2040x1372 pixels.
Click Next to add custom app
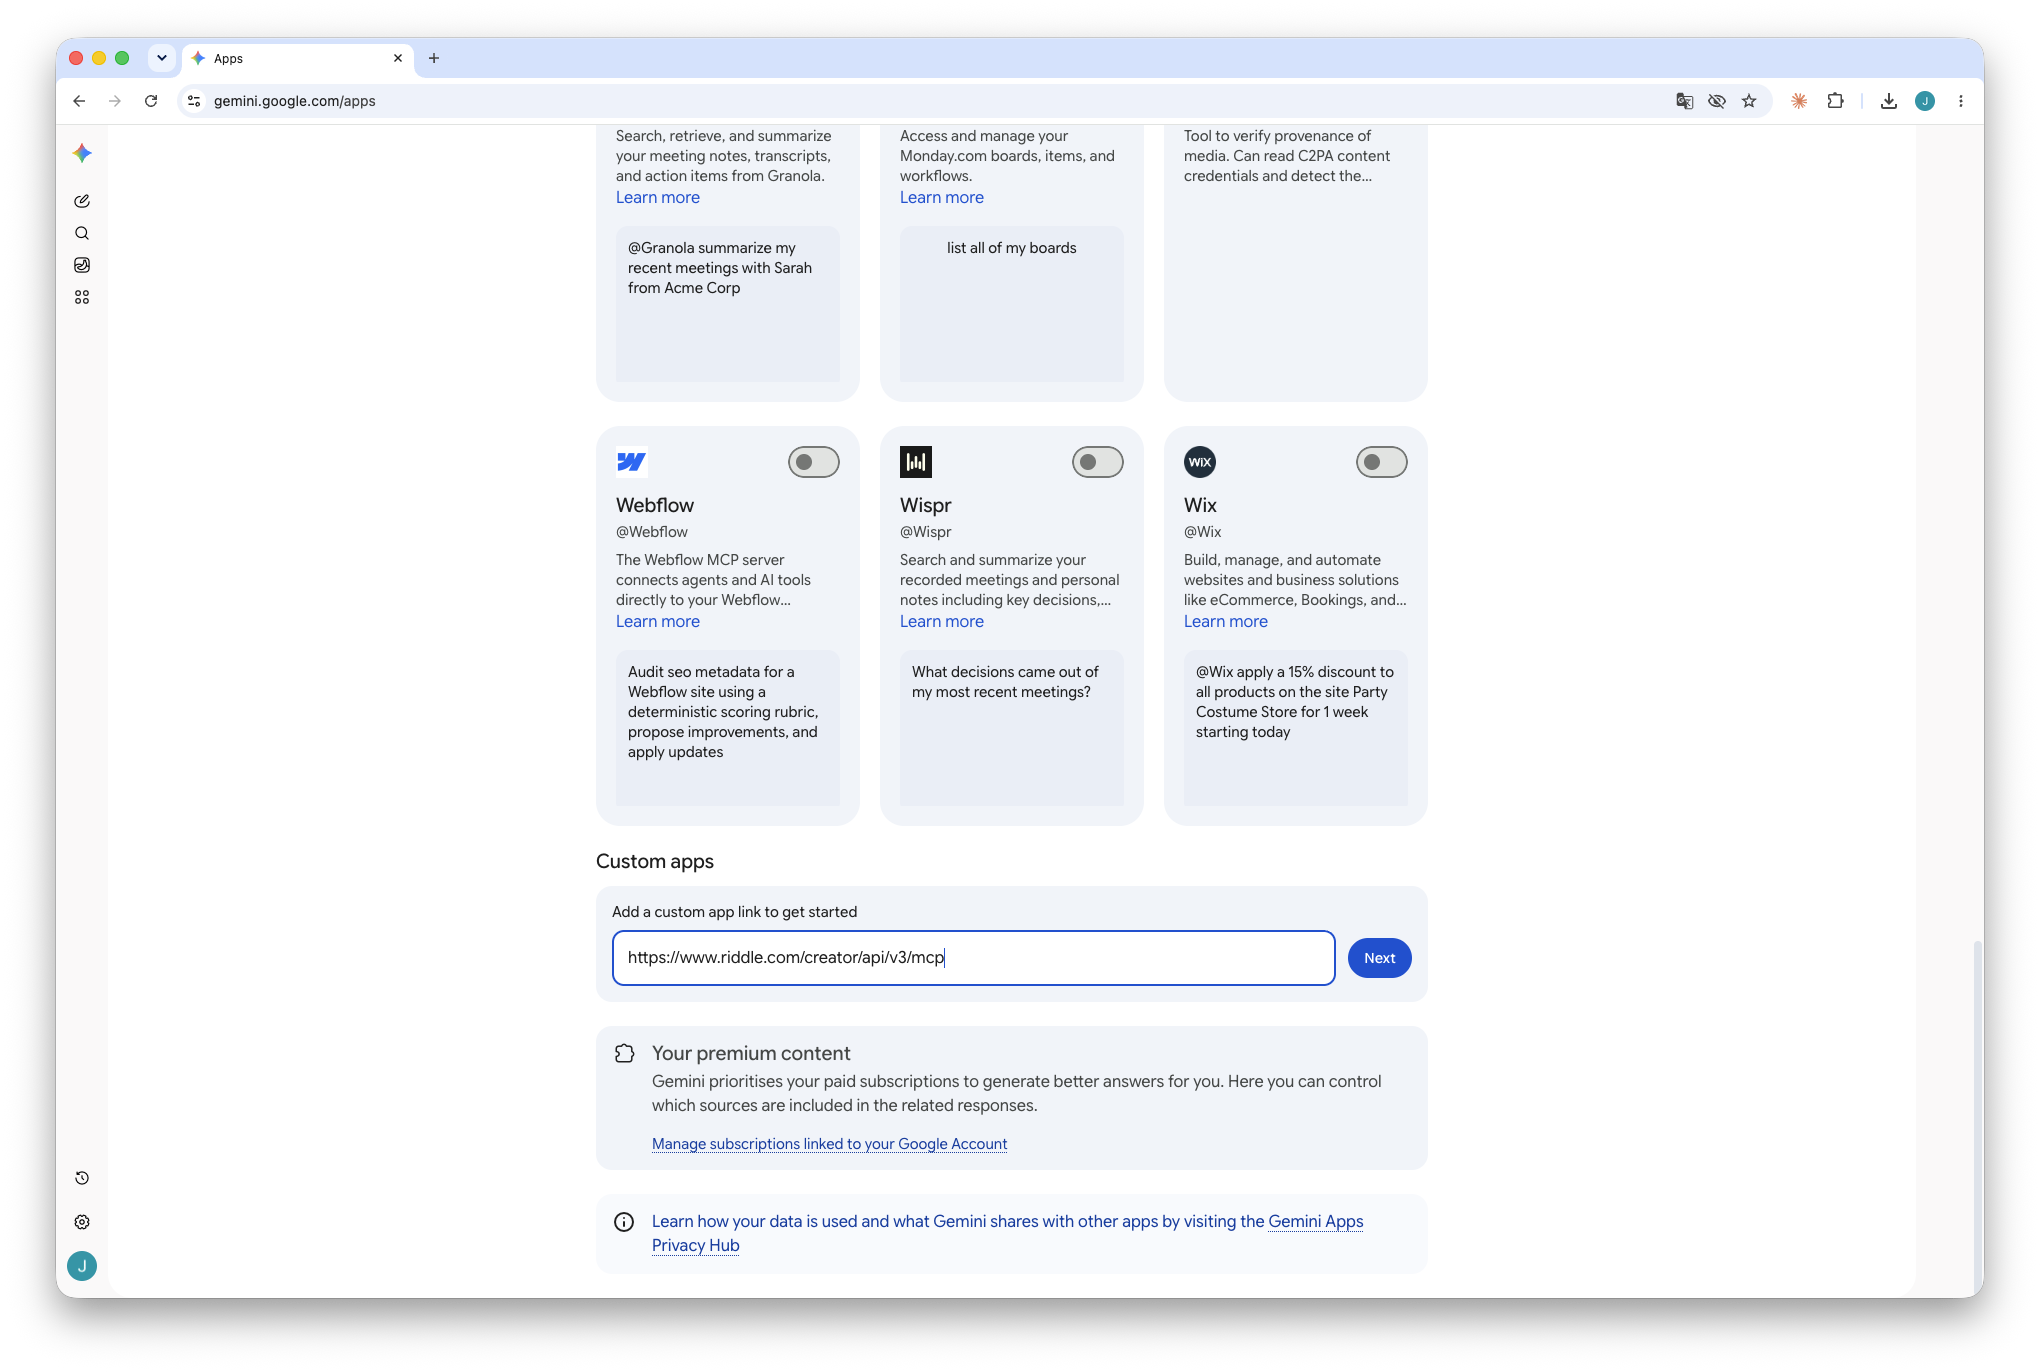click(x=1380, y=958)
